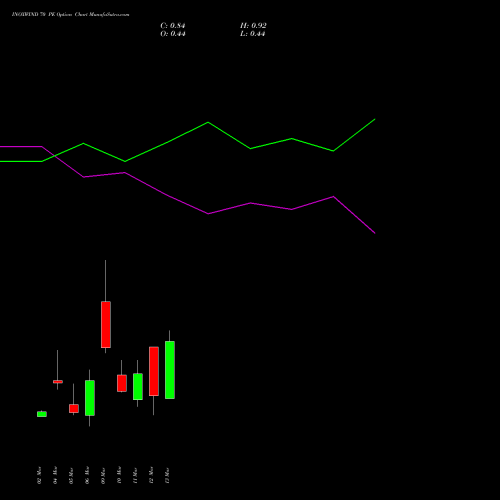This screenshot has width=500, height=500.
Task: Click the green candle above 13 Mar
Action: pos(170,370)
